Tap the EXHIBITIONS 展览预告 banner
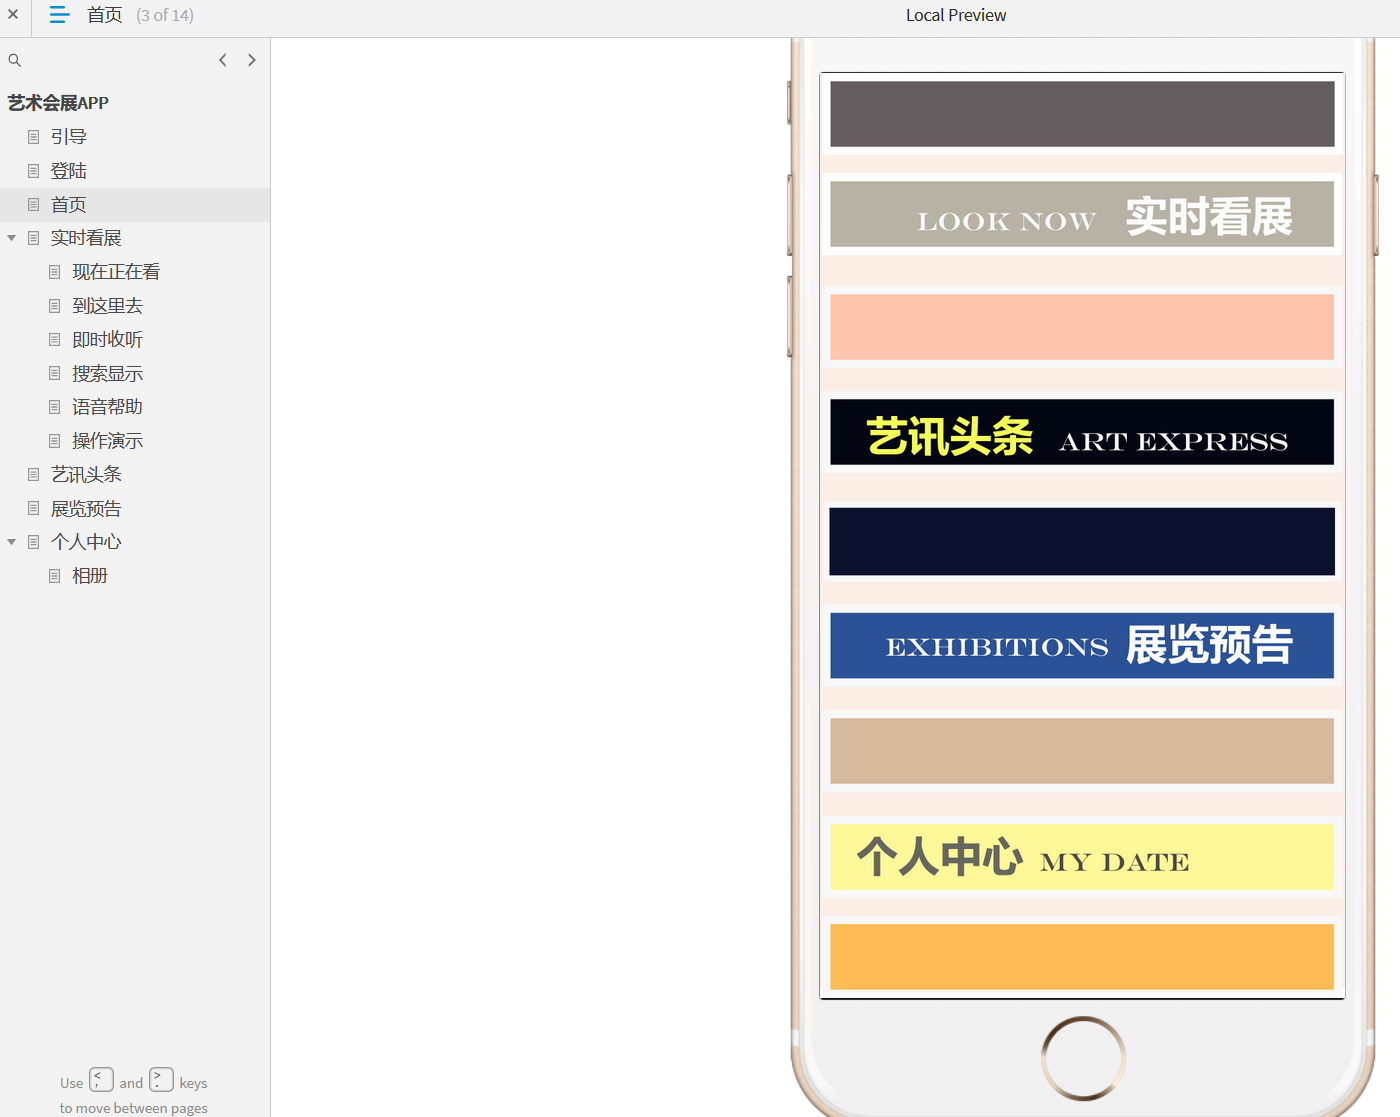 point(1082,646)
